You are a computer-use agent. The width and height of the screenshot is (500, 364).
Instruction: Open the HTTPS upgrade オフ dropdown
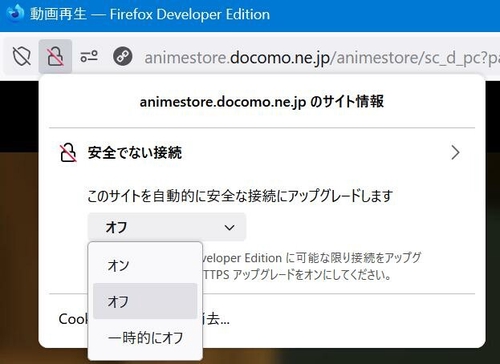click(x=167, y=227)
